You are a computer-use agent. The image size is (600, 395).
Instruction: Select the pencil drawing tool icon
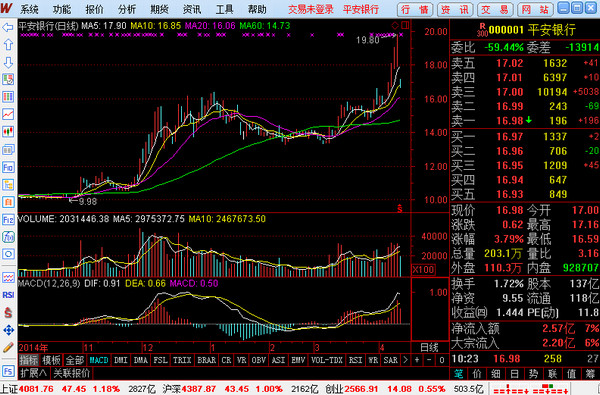tap(8, 347)
